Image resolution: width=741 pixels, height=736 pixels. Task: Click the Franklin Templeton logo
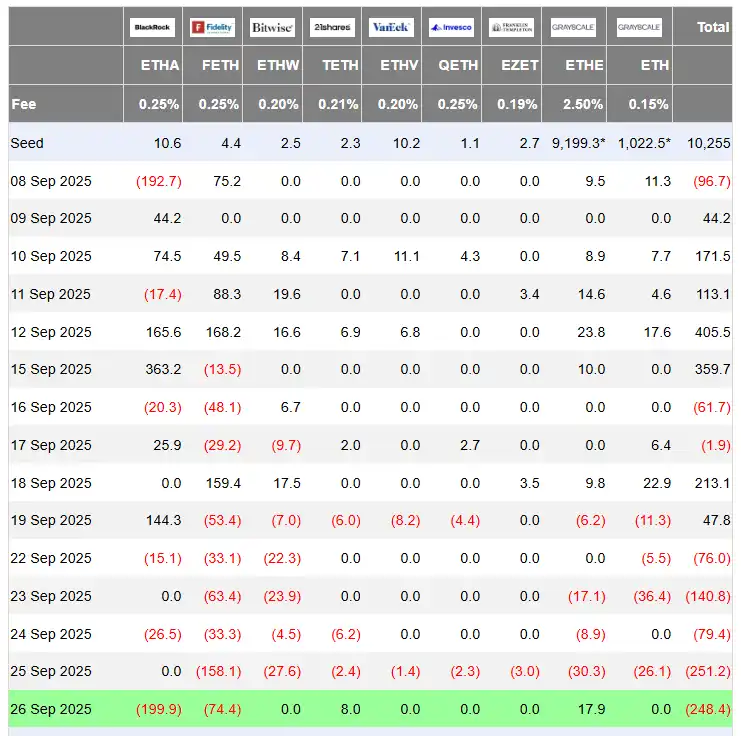click(511, 28)
